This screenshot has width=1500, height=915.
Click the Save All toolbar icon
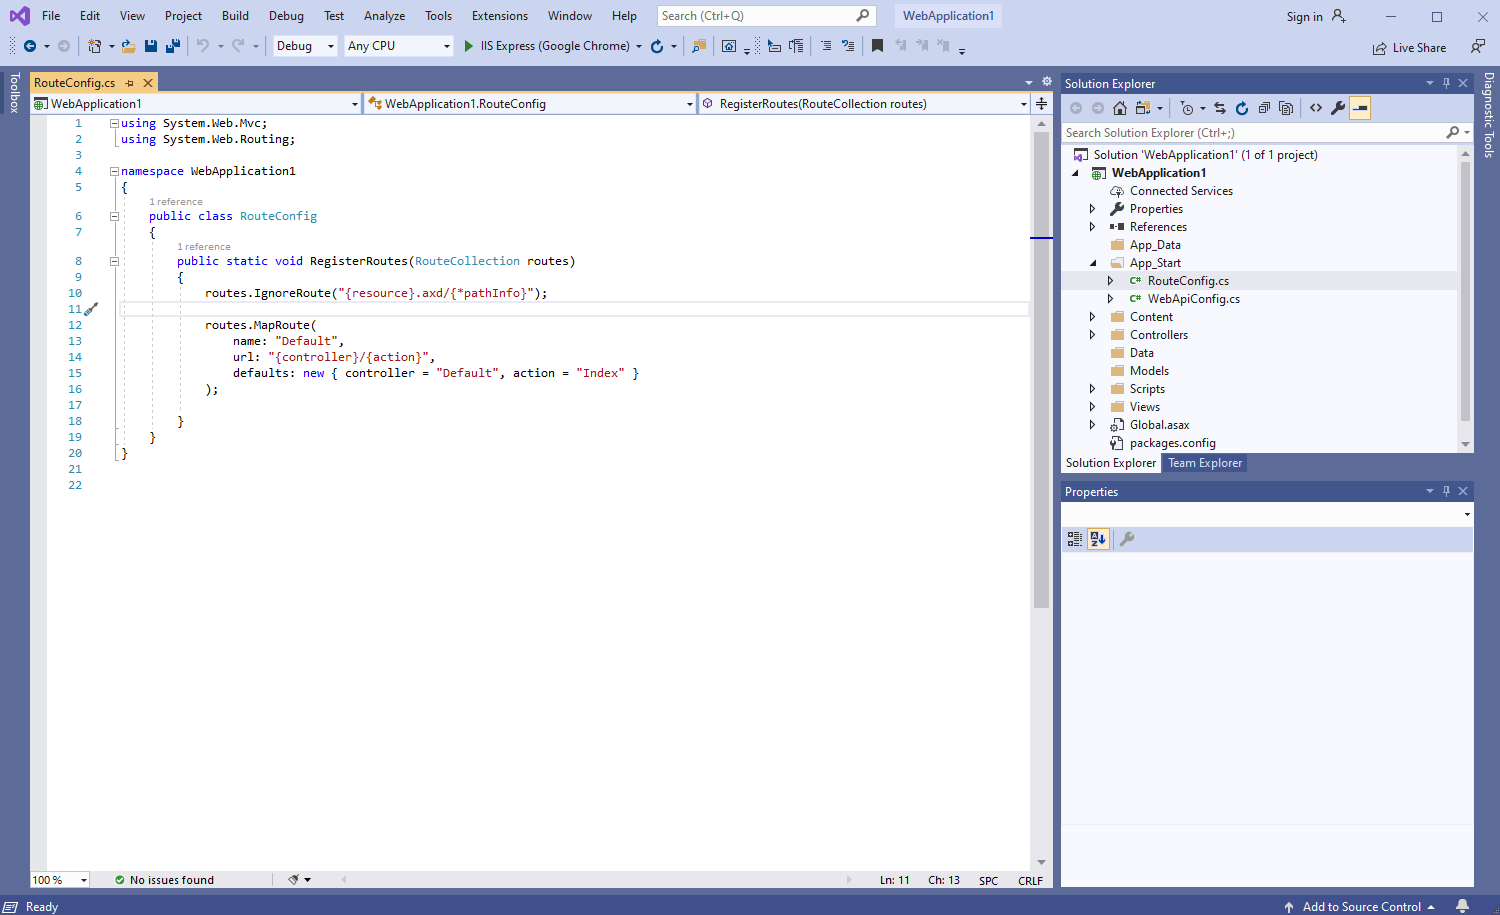coord(172,46)
